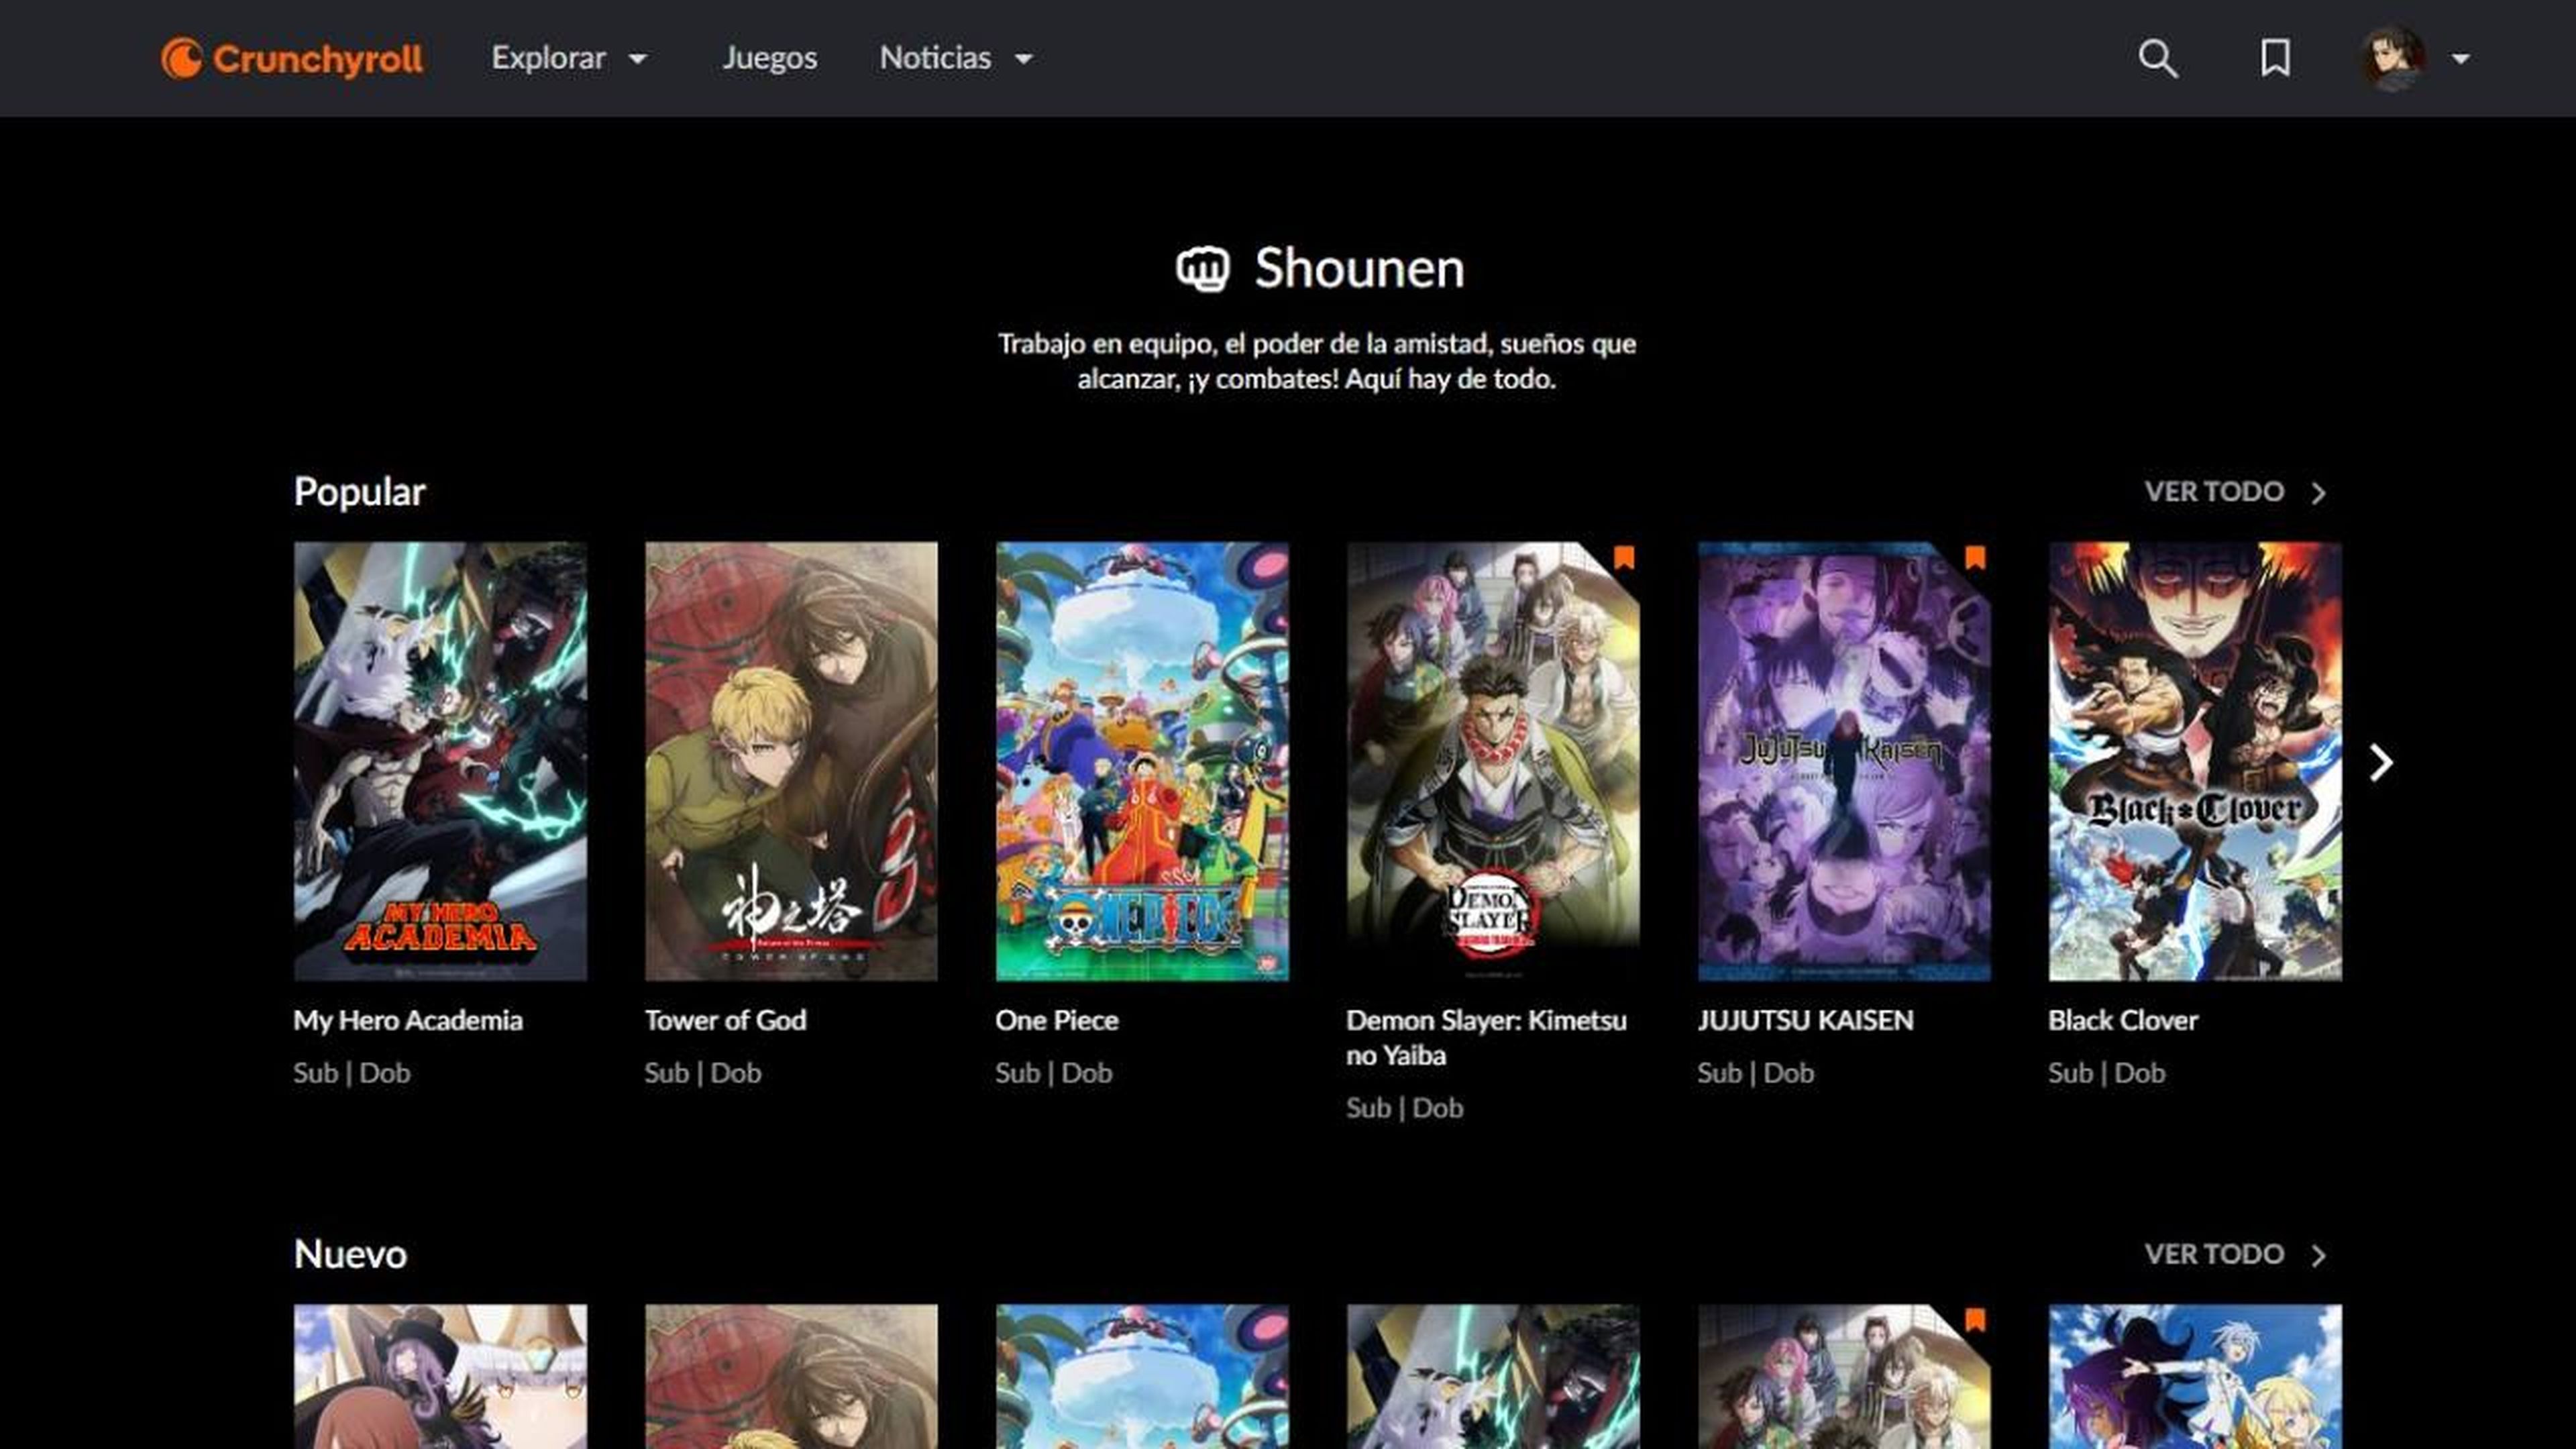
Task: Open Black Clover poster image
Action: pos(2195,761)
